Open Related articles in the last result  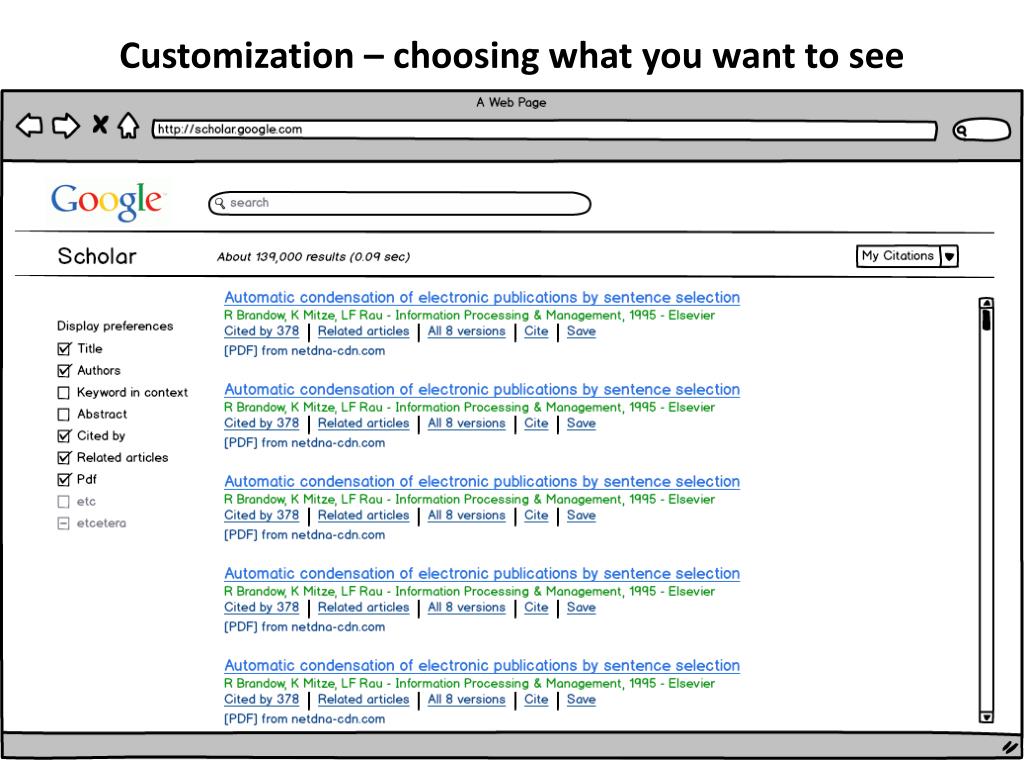tap(363, 699)
